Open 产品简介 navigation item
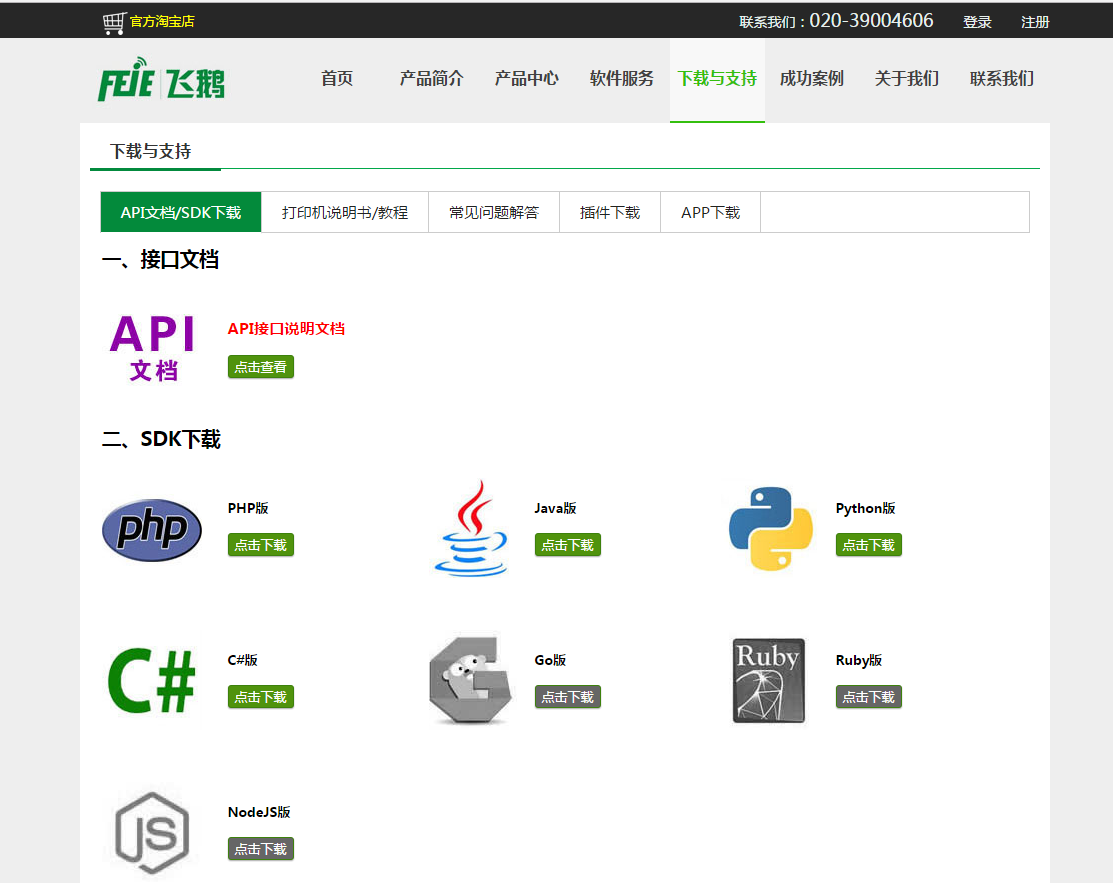The width and height of the screenshot is (1113, 883). pos(431,79)
